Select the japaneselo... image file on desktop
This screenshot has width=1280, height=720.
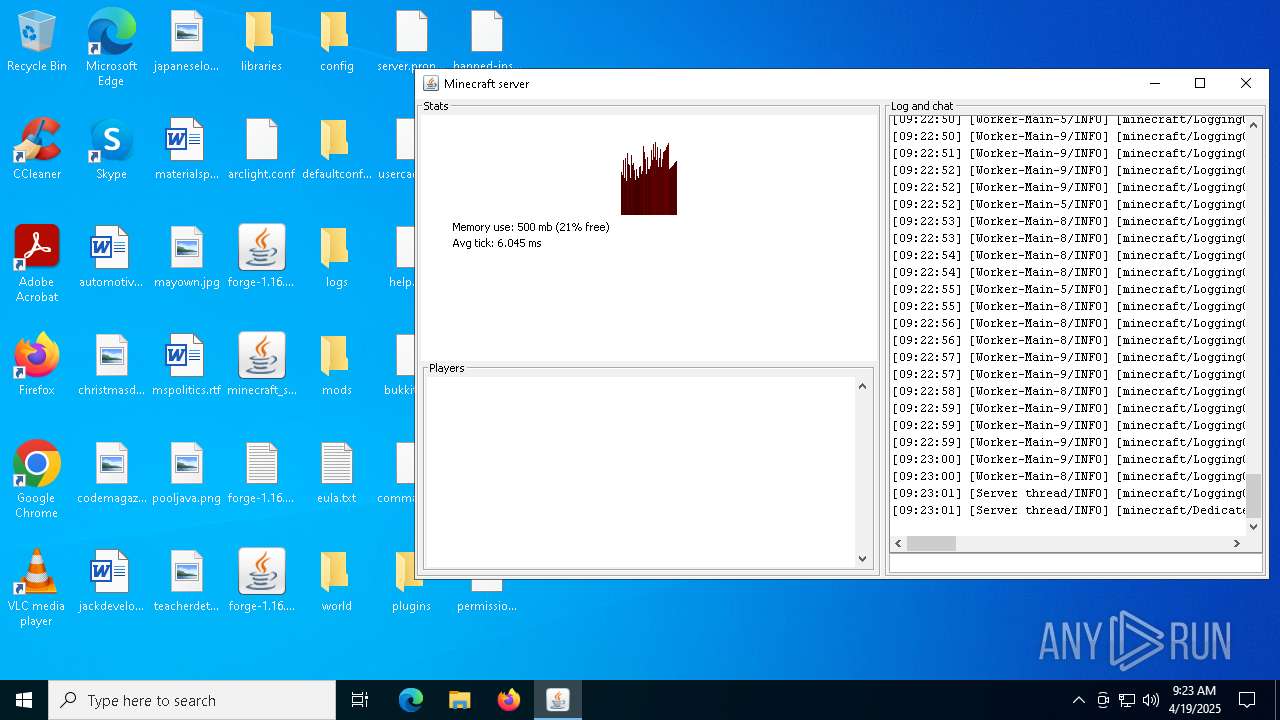pos(186,41)
